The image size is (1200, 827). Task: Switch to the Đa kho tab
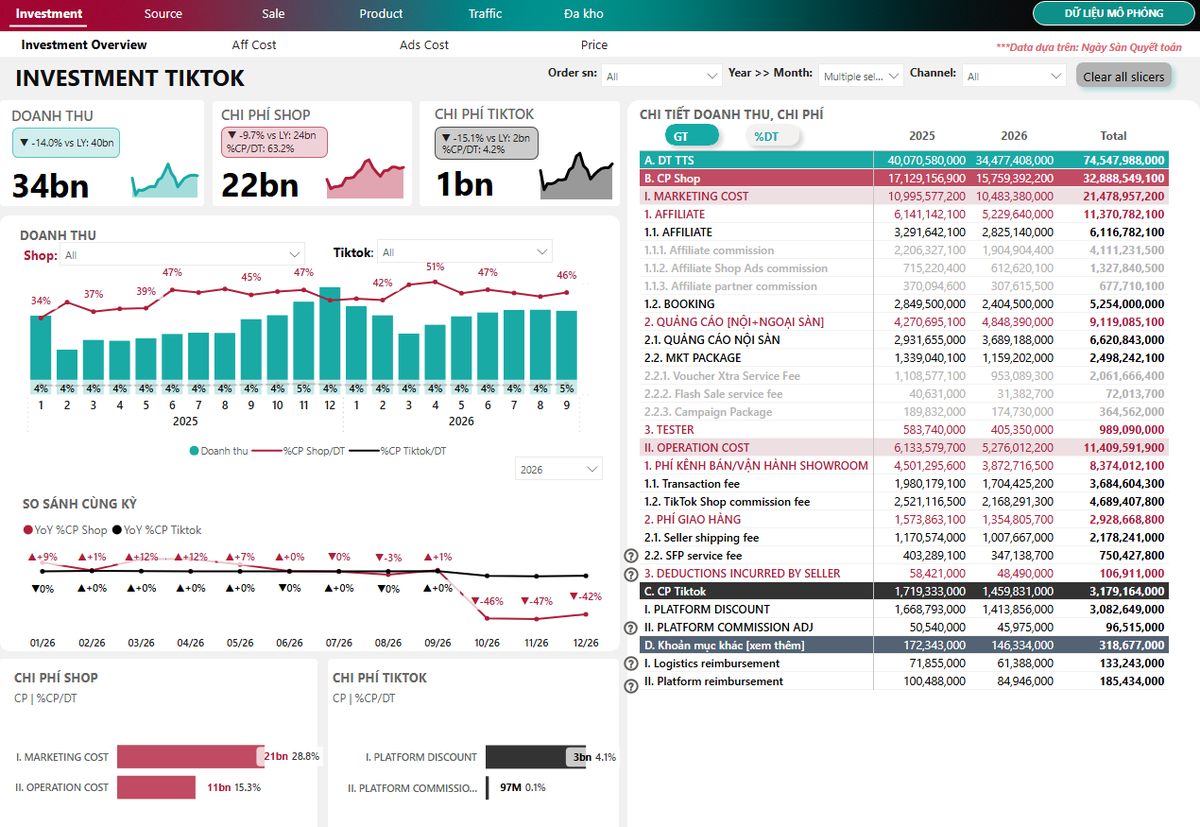pos(584,14)
